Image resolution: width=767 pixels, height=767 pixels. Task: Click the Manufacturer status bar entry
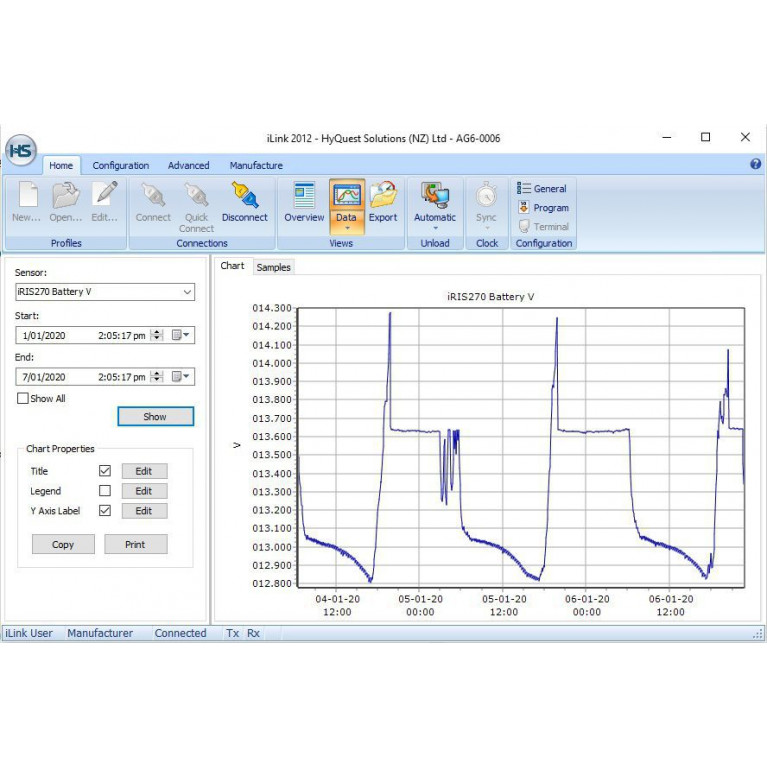[100, 633]
